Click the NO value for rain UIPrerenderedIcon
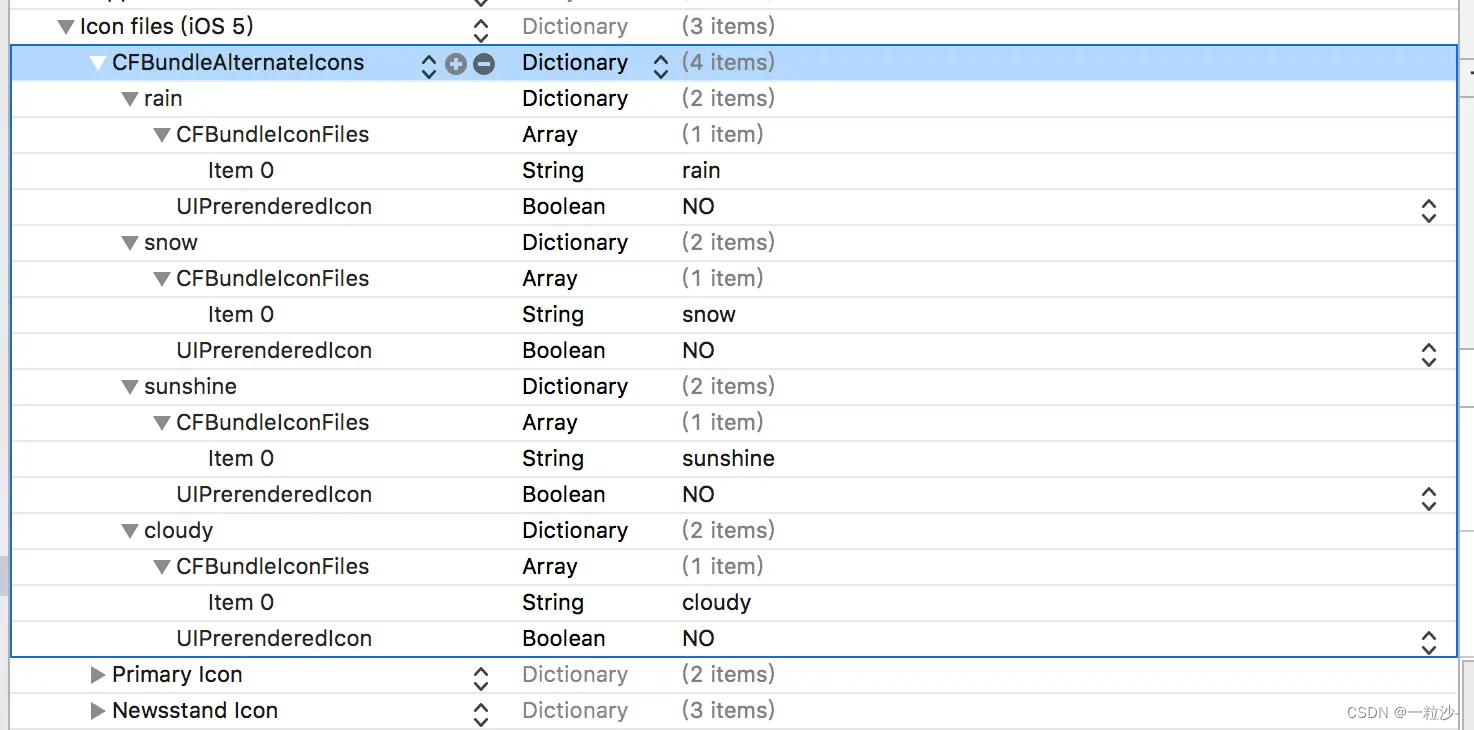This screenshot has width=1474, height=730. [x=698, y=207]
